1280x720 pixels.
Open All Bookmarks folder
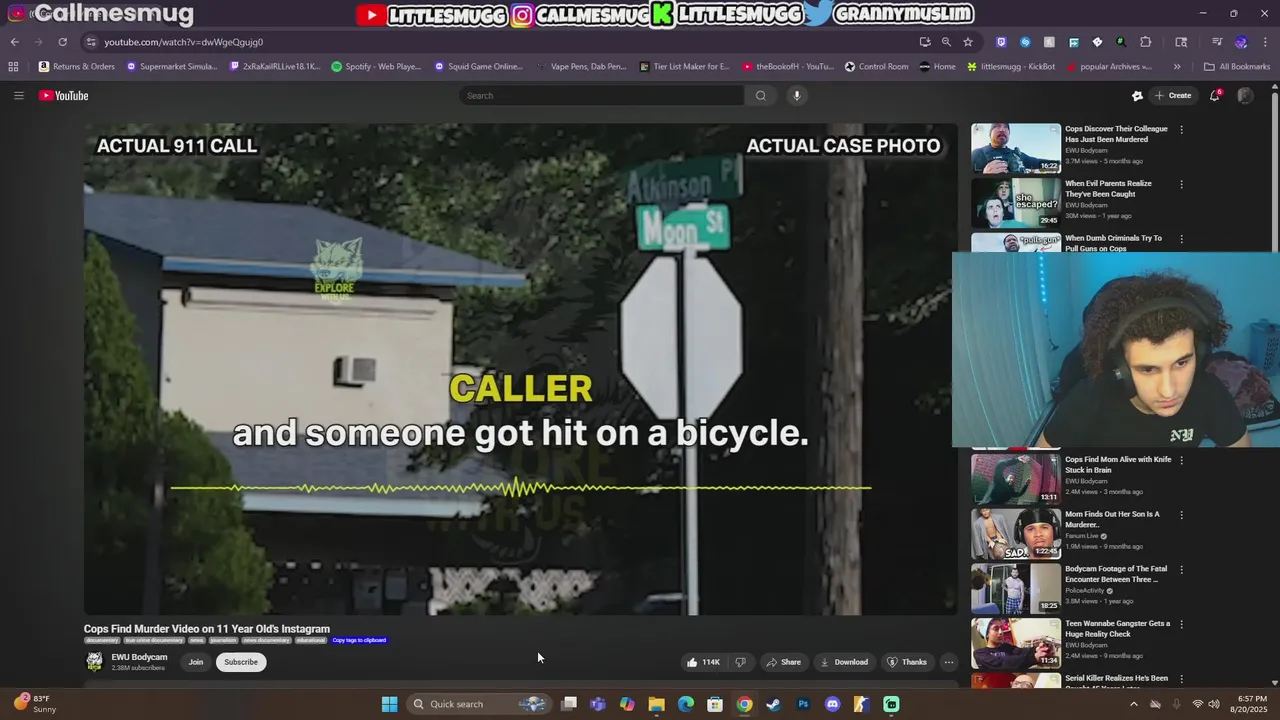[1237, 67]
